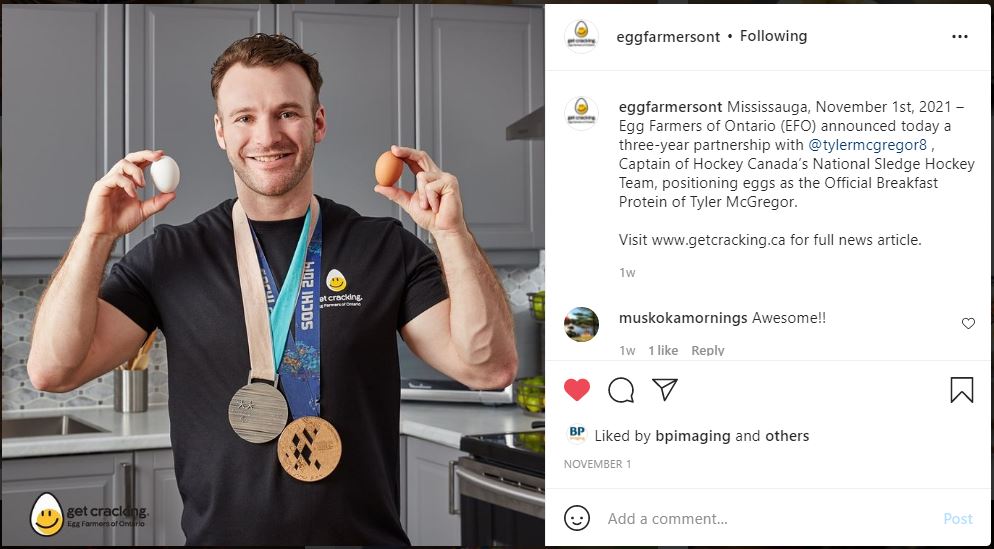Click the Following button in header
Viewport: 994px width, 549px height.
click(x=773, y=36)
